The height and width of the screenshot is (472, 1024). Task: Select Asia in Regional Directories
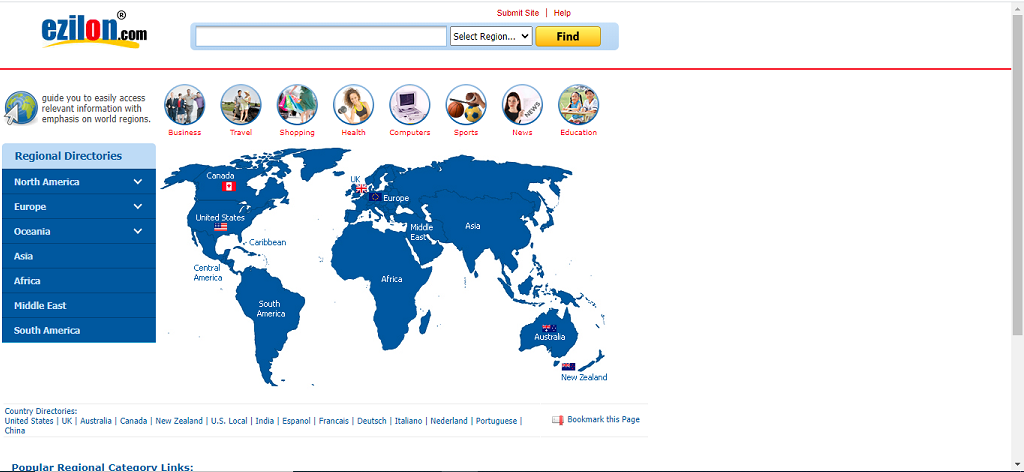(x=24, y=256)
